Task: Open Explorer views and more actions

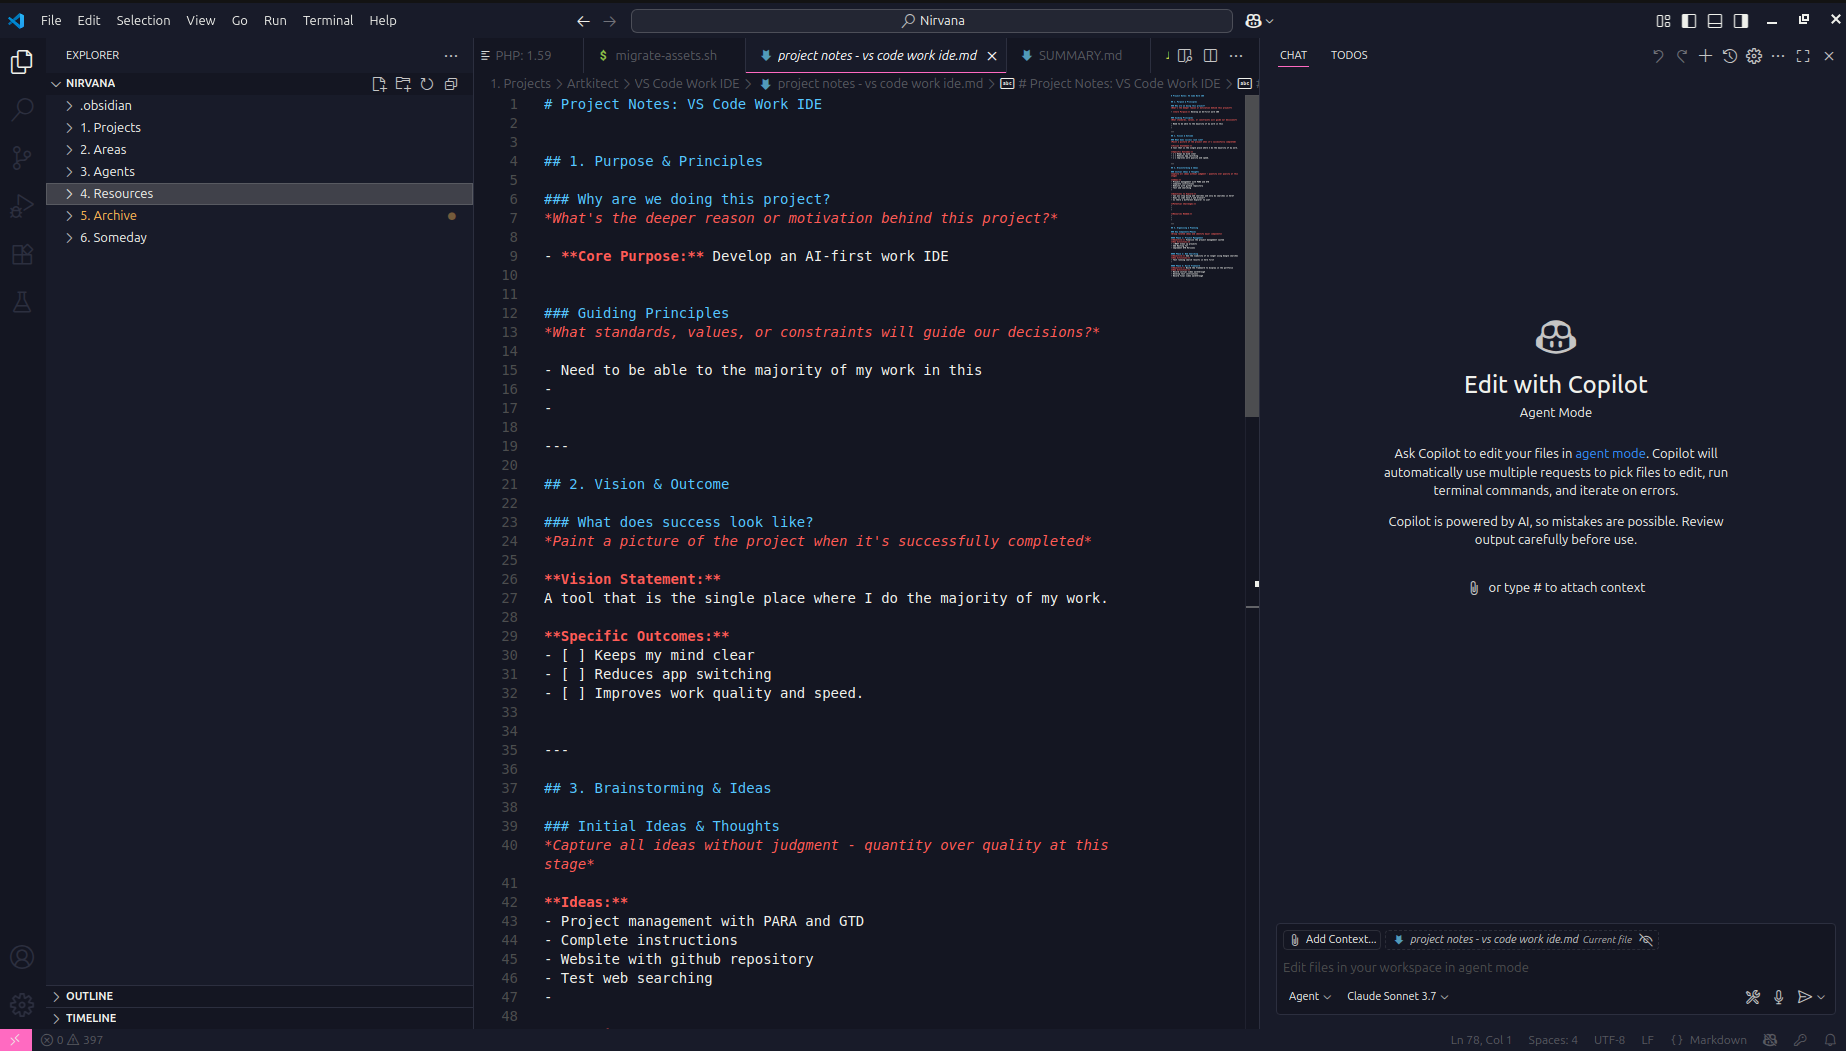Action: click(451, 56)
